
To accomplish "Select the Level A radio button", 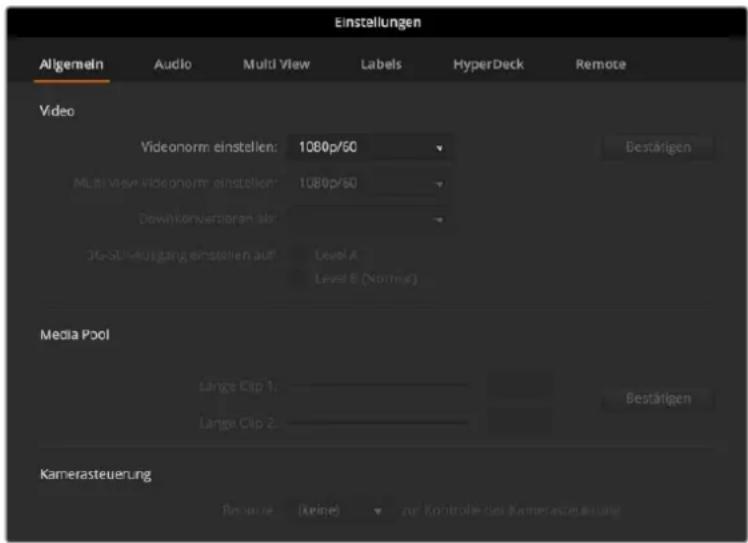I will pos(300,255).
